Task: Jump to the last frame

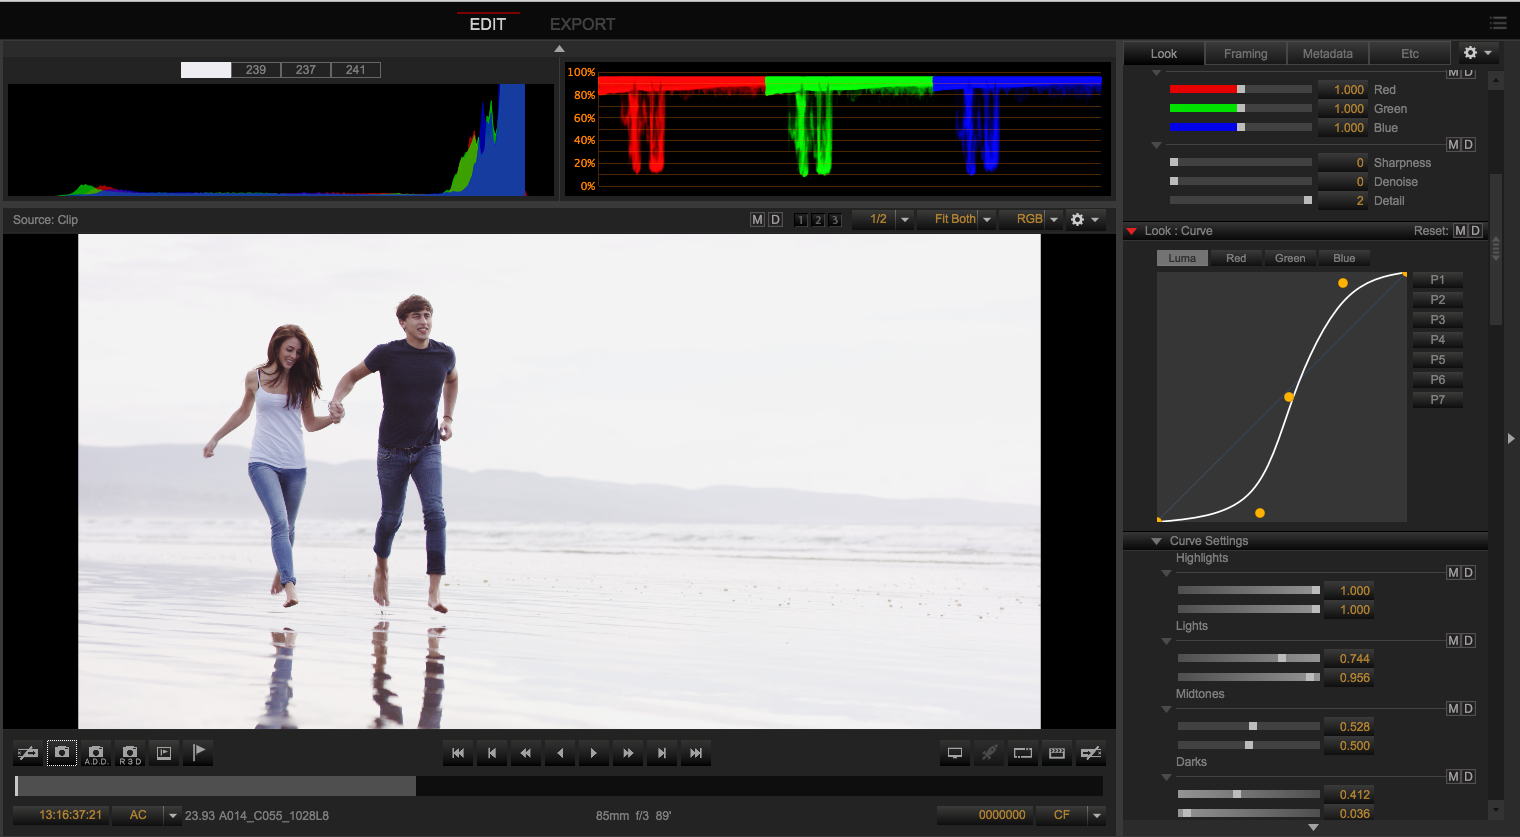Action: pyautogui.click(x=696, y=753)
